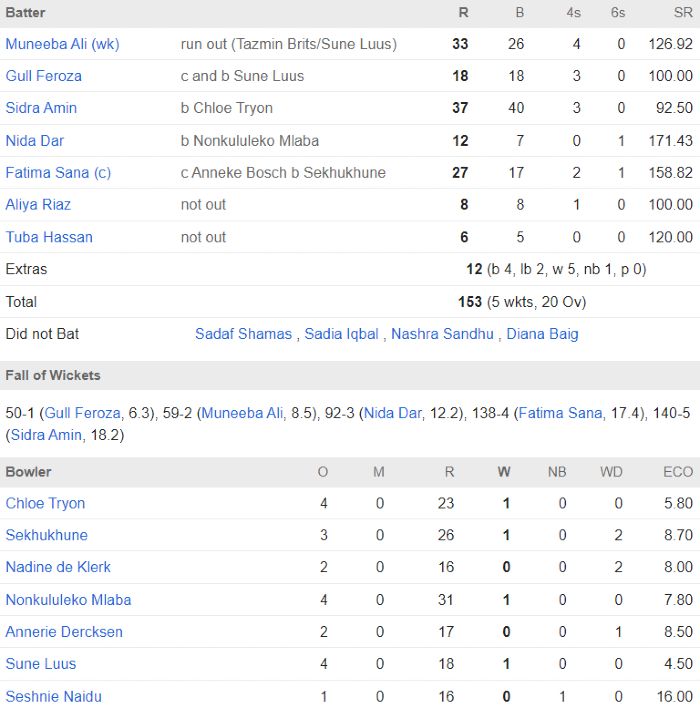Select Sadaf Shamas in Did not Bat
The image size is (700, 708).
243,334
